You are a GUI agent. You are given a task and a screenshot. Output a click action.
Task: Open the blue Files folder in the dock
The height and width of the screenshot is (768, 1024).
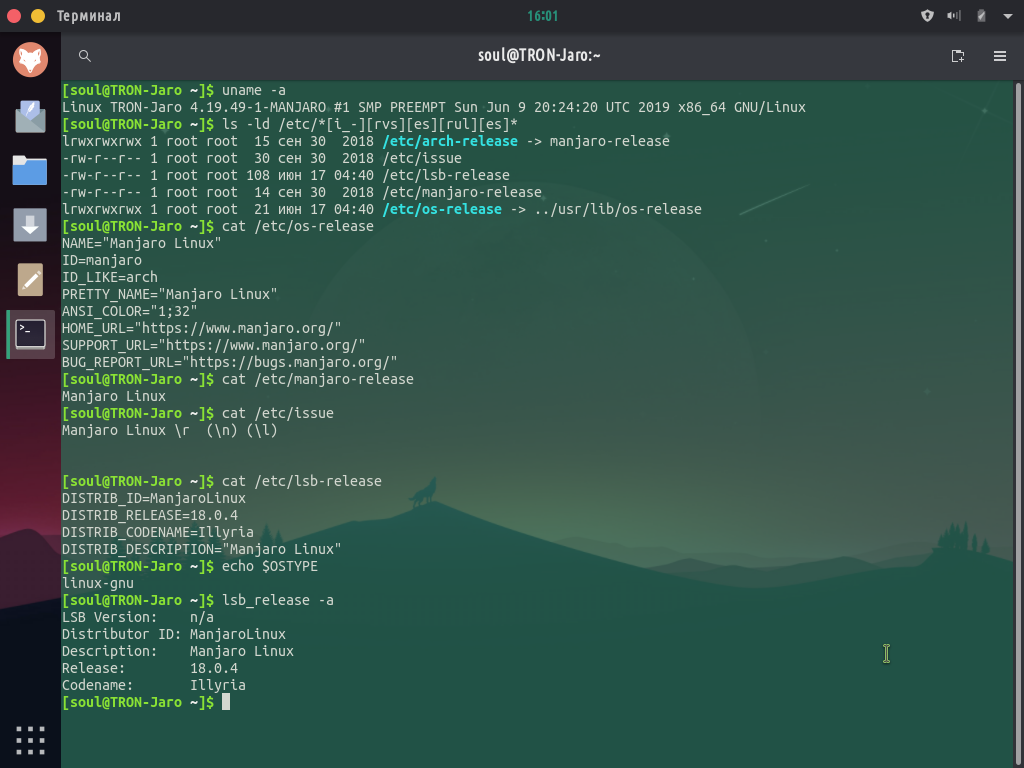coord(30,170)
